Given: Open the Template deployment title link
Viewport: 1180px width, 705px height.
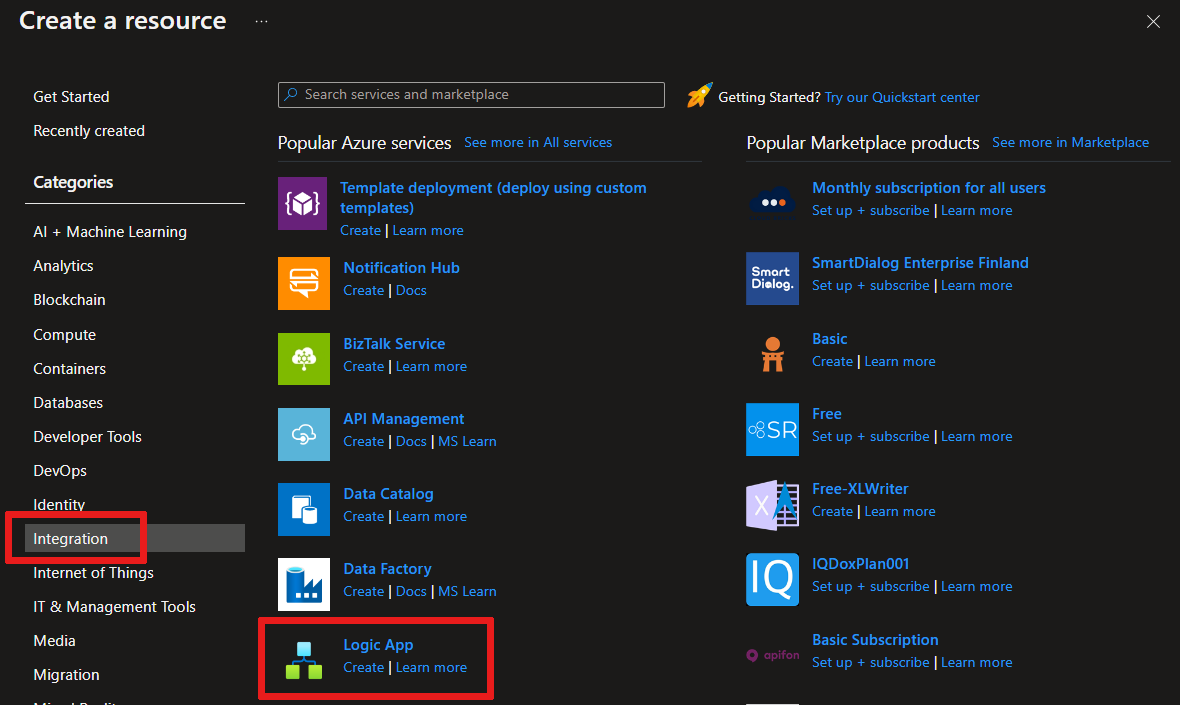Looking at the screenshot, I should 493,198.
